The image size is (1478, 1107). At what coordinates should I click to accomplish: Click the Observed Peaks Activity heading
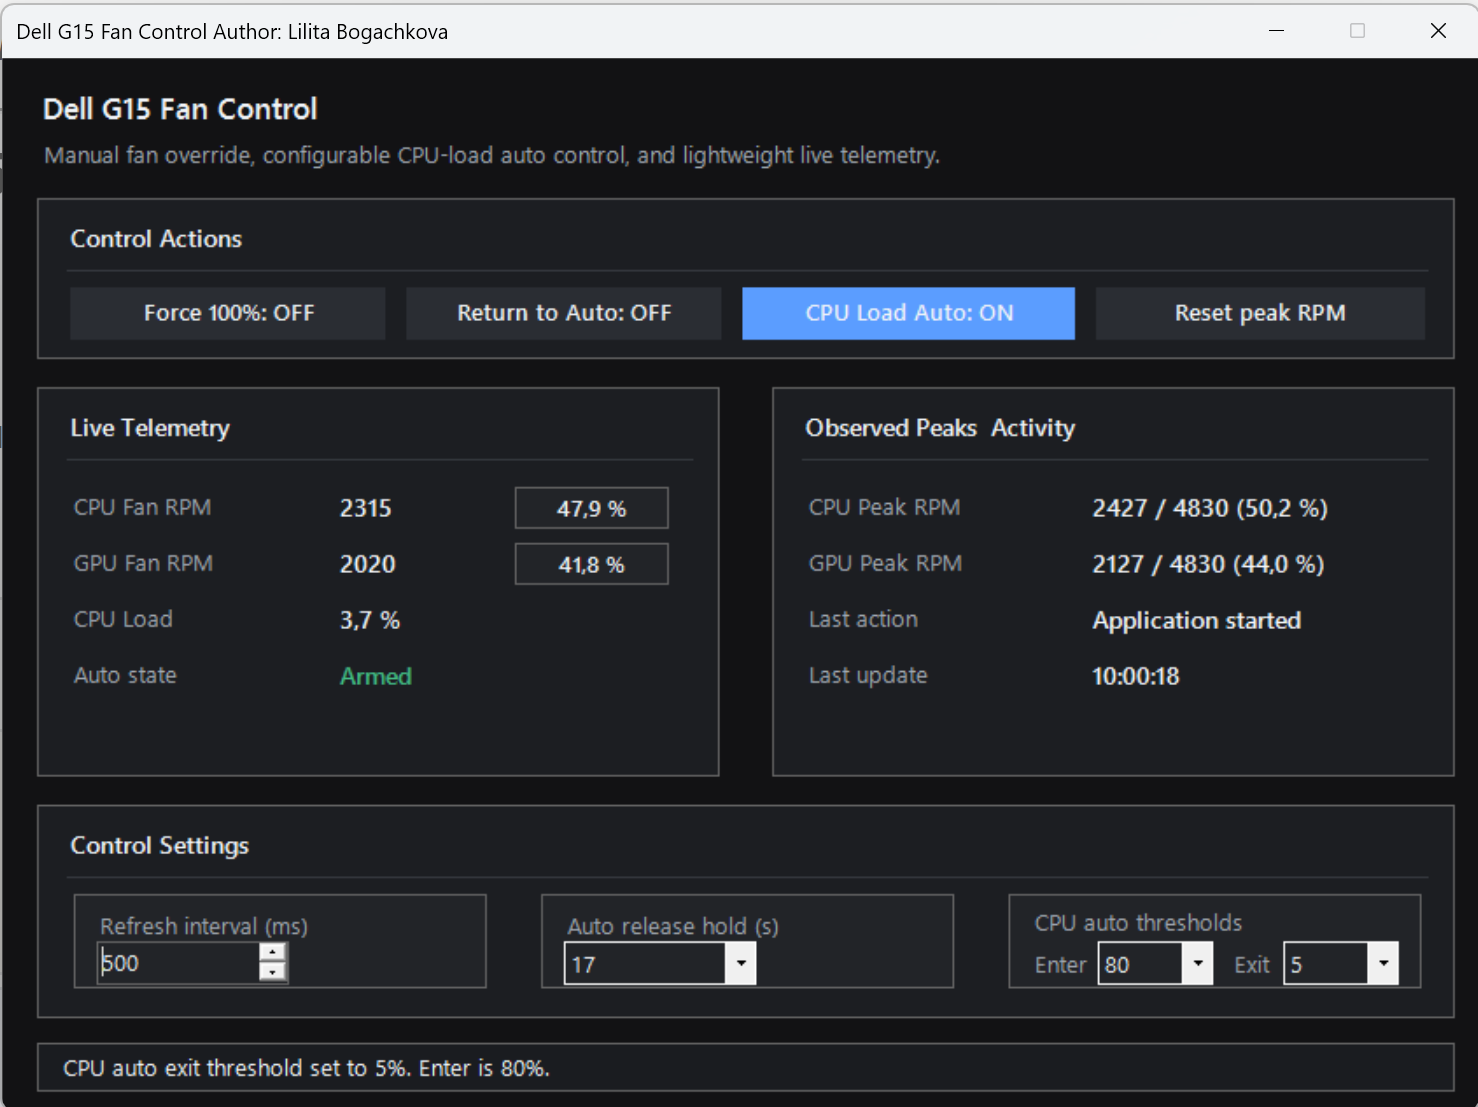point(940,428)
